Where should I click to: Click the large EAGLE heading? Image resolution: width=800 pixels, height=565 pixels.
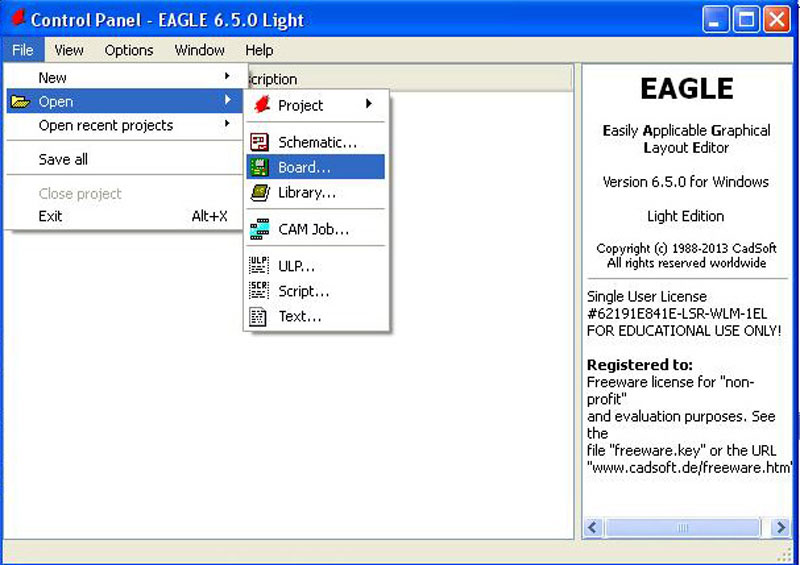[x=687, y=89]
